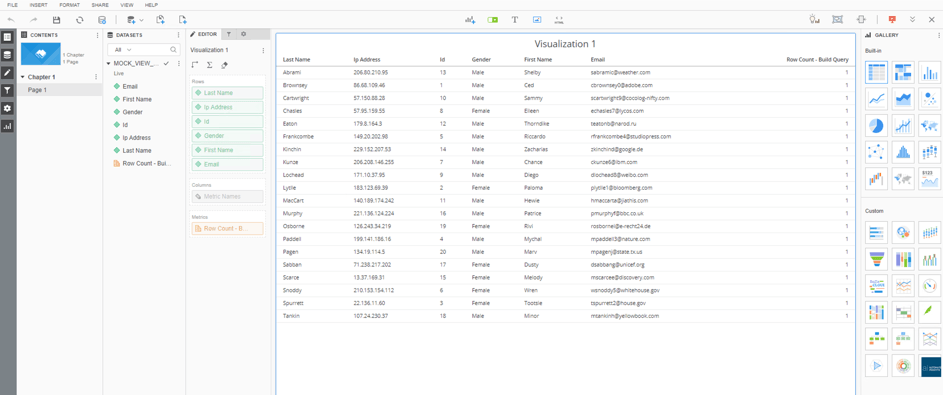The width and height of the screenshot is (943, 395).
Task: Insert a new visualization from top toolbar
Action: 470,20
